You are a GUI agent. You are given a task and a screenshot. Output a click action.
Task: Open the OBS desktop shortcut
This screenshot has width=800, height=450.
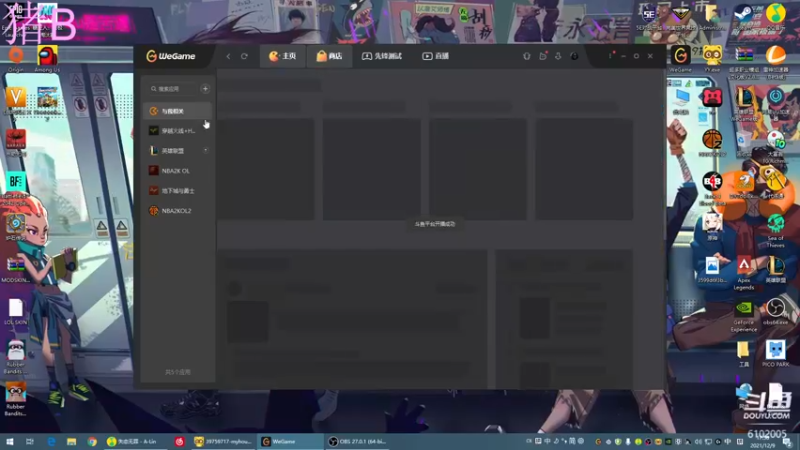776,312
